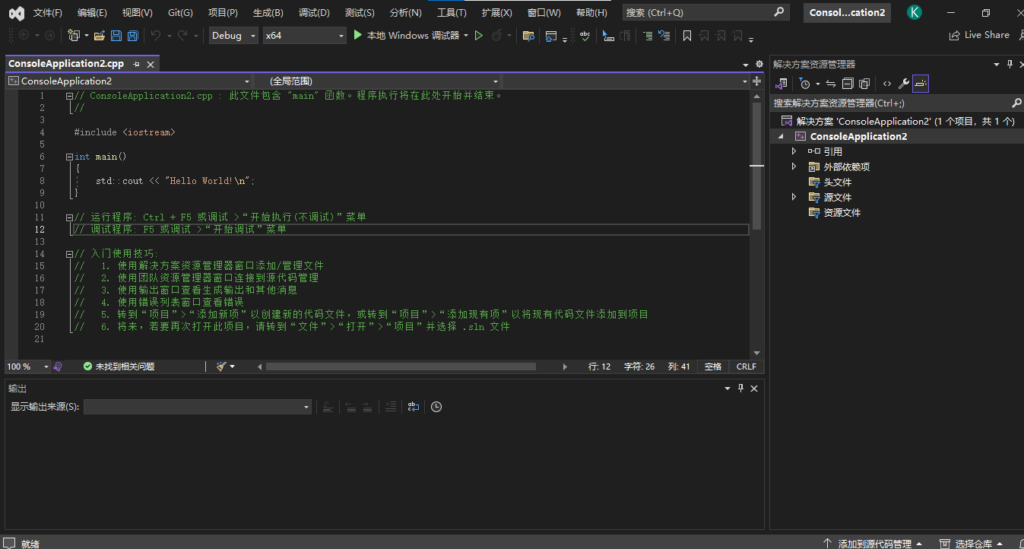This screenshot has width=1024, height=549.
Task: Expand the 外部依赖项 tree node
Action: [794, 167]
